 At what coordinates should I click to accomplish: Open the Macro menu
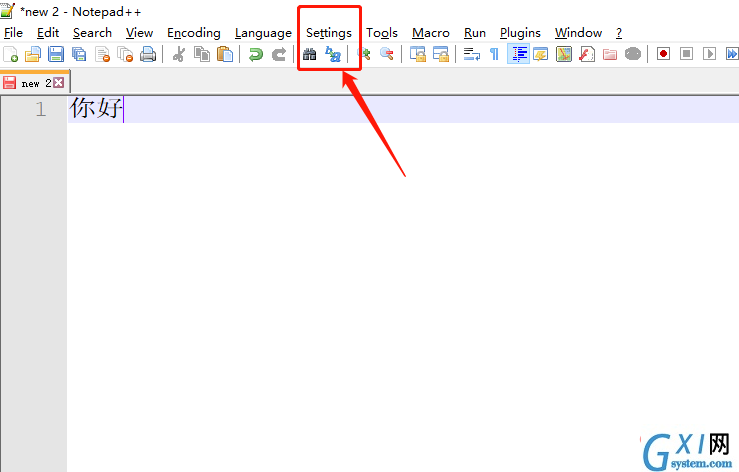point(431,33)
